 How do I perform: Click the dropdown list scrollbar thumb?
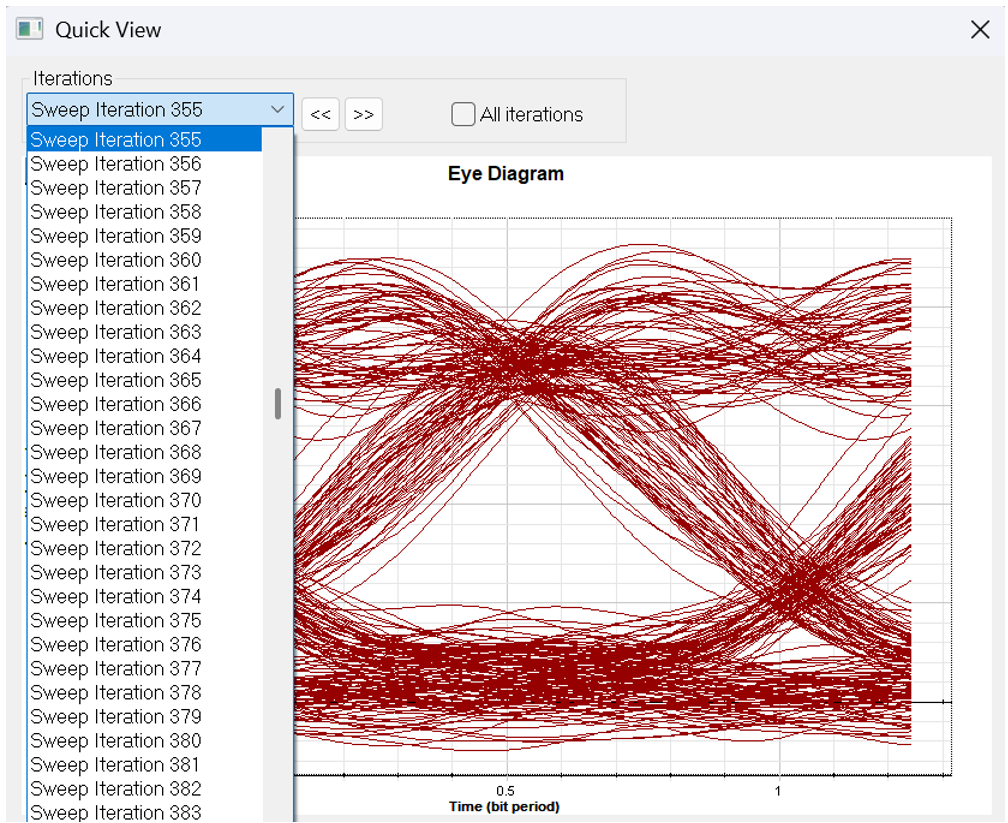click(x=278, y=404)
